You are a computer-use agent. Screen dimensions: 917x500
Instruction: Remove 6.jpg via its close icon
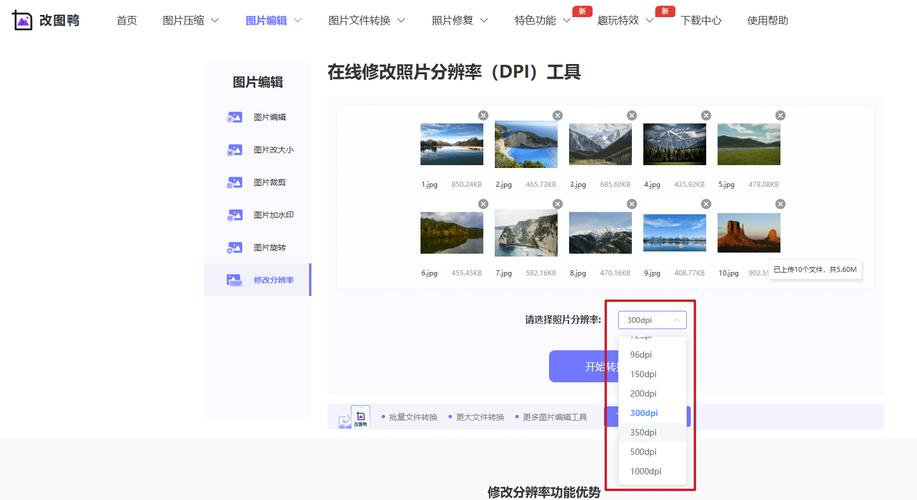(x=483, y=204)
